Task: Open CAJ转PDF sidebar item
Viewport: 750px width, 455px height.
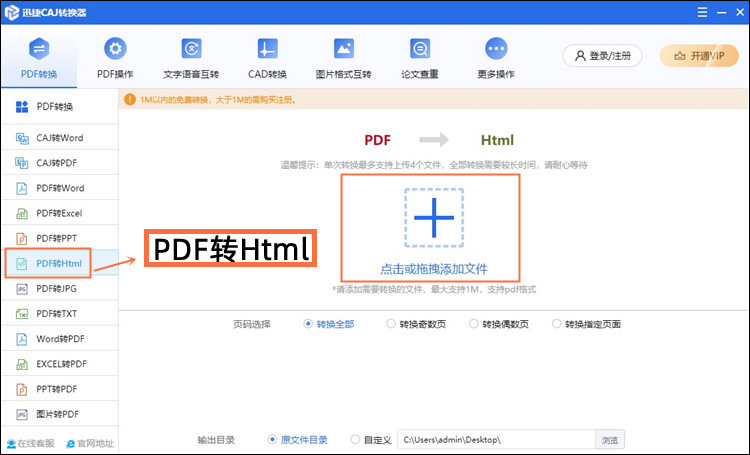Action: click(60, 163)
